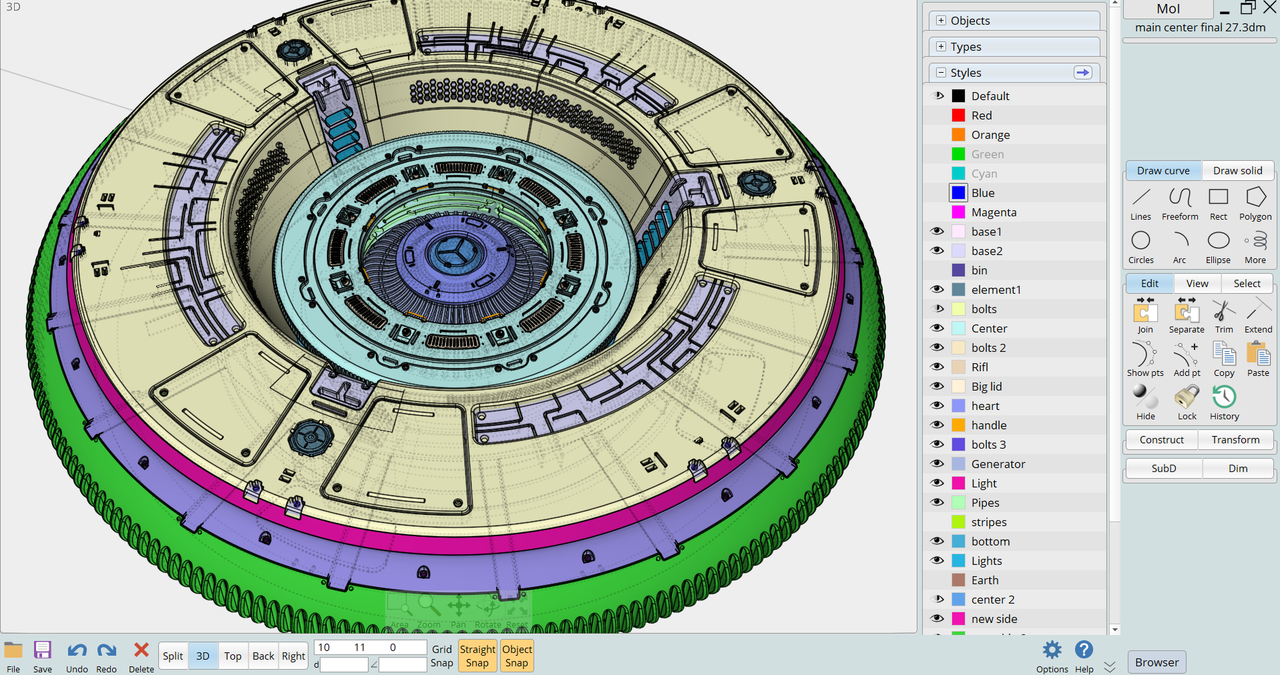Open the Browser button
Screen dimensions: 1280x675
pos(1157,662)
